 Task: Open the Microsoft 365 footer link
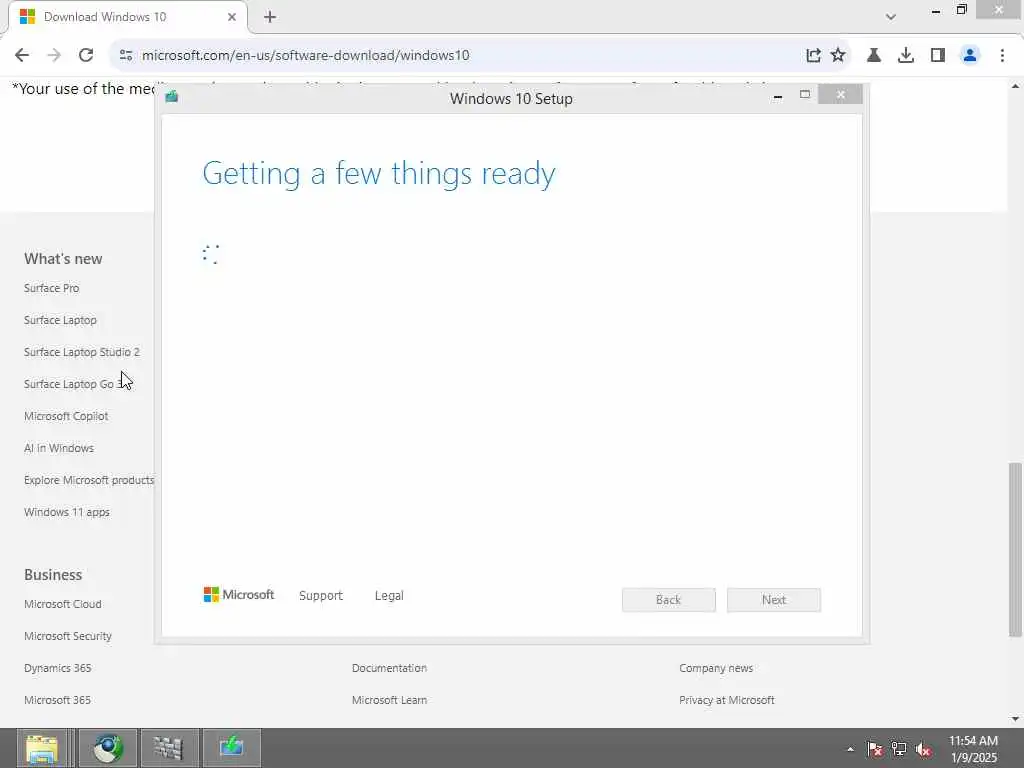(x=57, y=700)
